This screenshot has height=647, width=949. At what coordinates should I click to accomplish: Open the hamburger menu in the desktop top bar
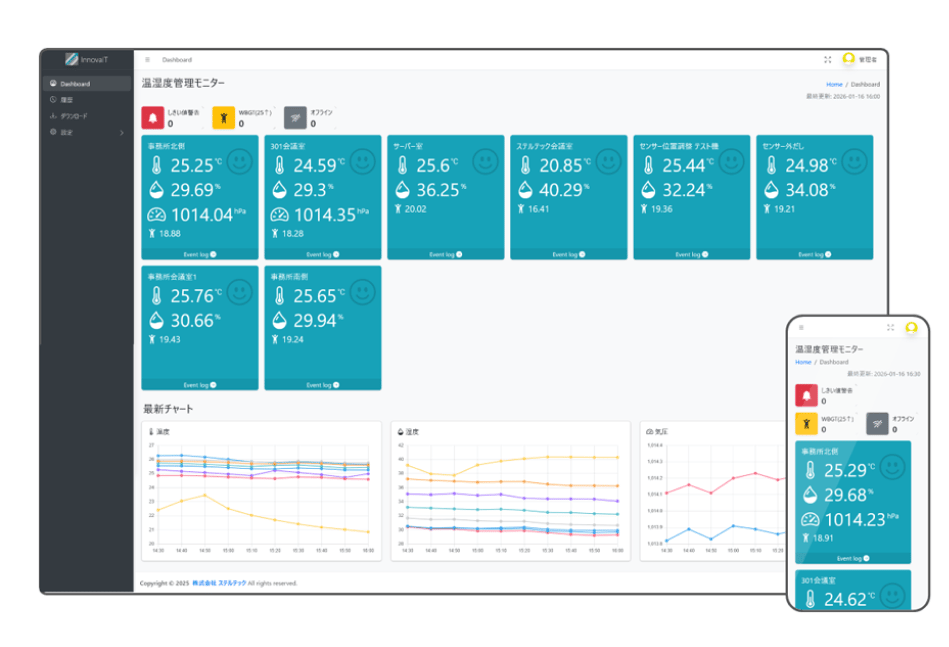tap(147, 60)
